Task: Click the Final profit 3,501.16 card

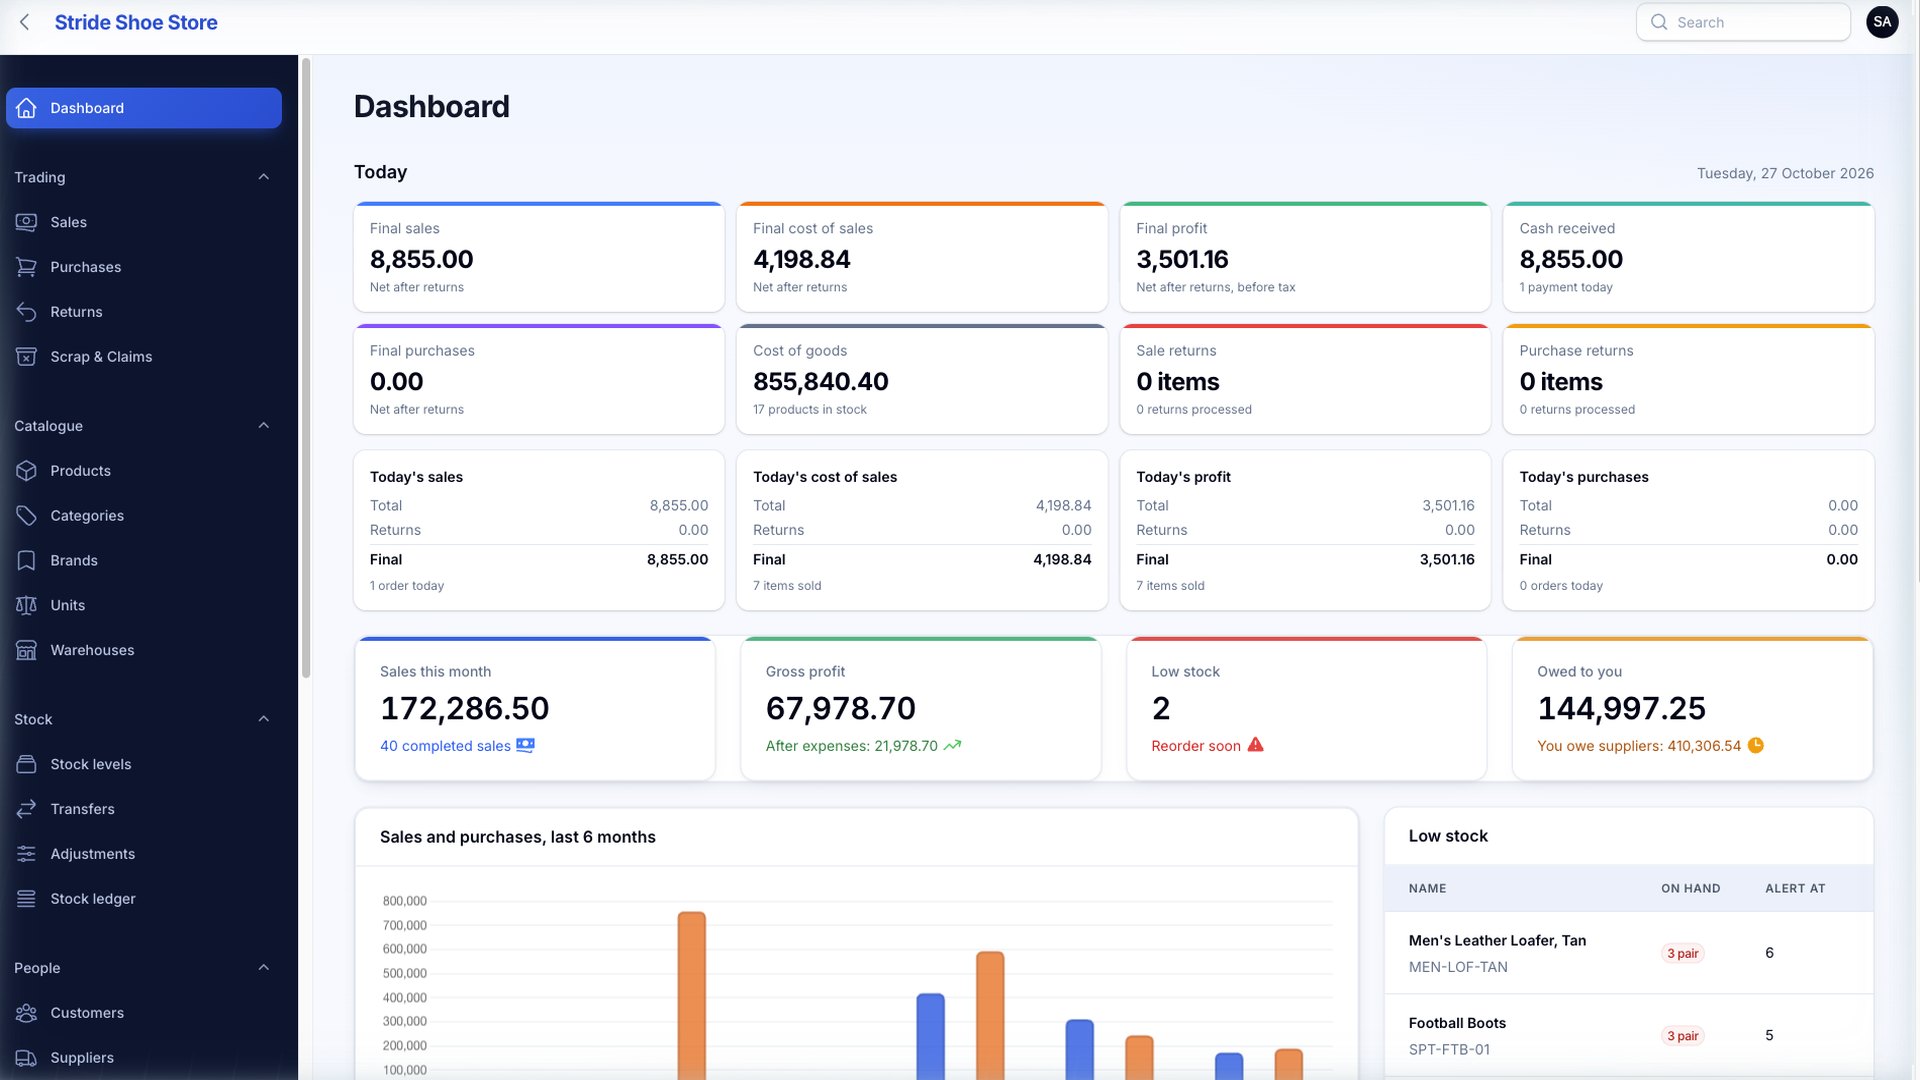Action: click(1305, 257)
